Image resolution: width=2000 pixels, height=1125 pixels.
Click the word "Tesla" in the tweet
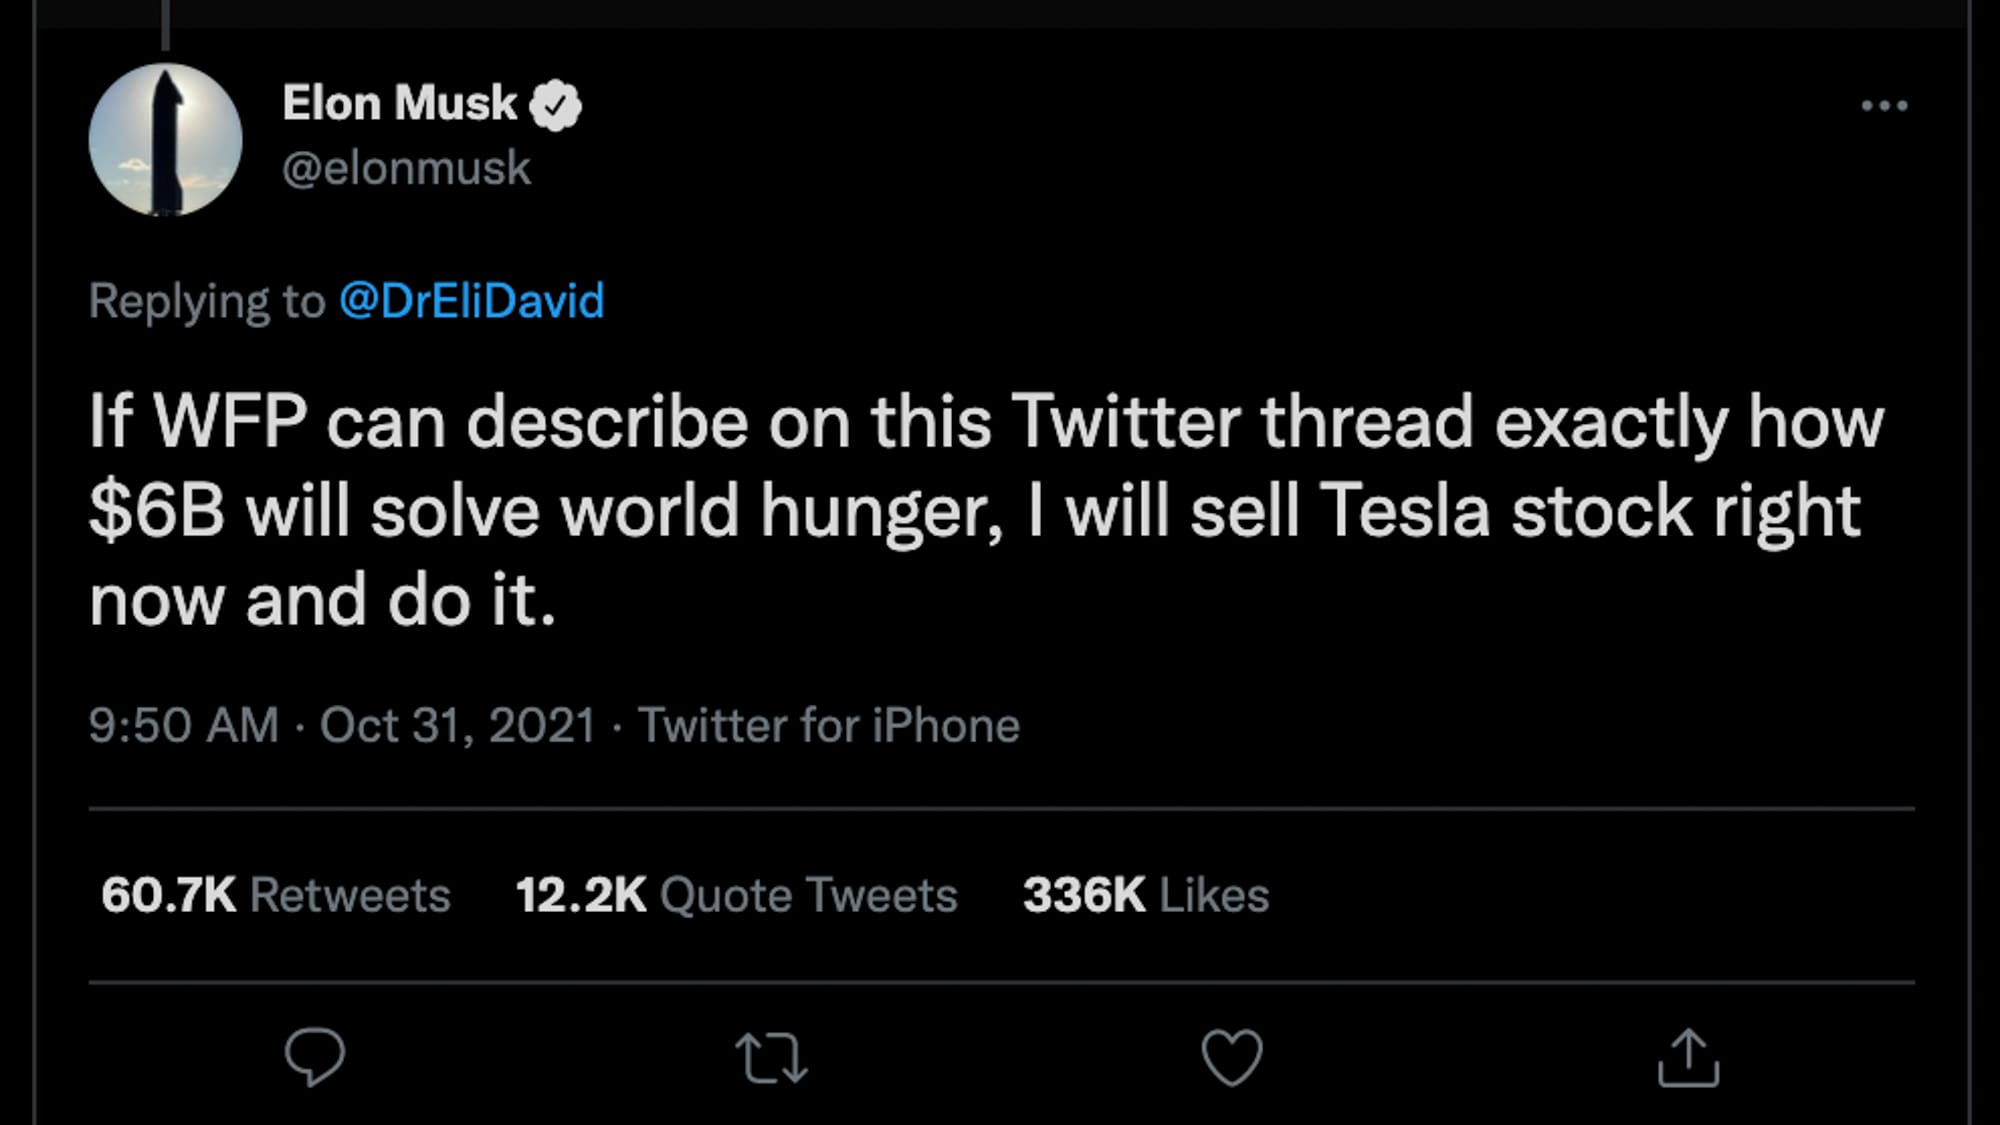click(1405, 512)
